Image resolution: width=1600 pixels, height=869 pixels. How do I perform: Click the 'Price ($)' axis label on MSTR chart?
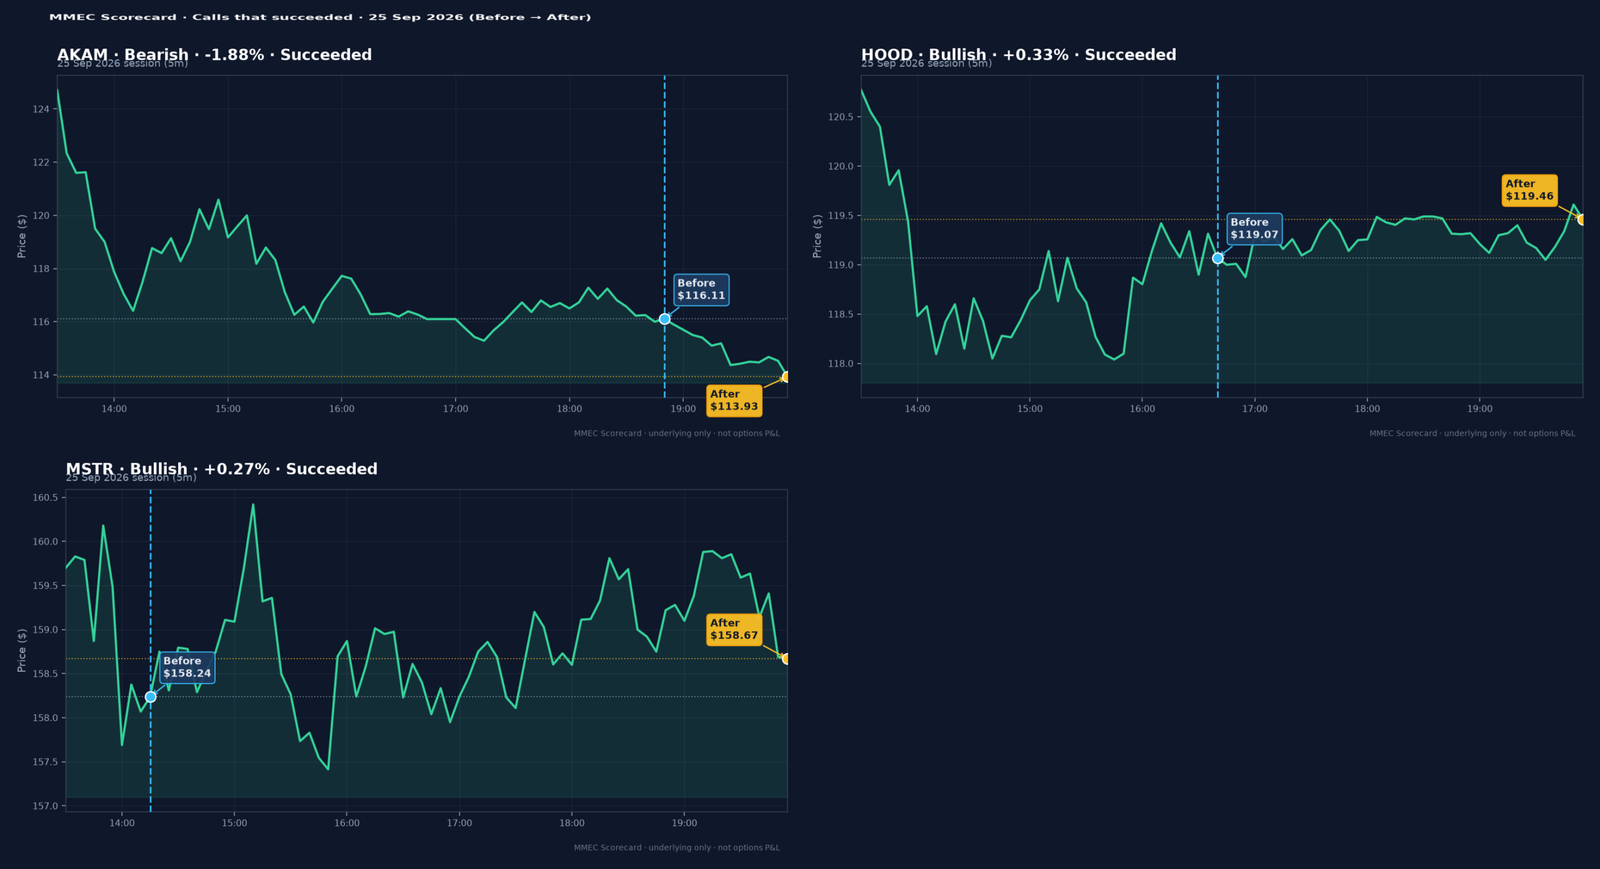(x=22, y=650)
